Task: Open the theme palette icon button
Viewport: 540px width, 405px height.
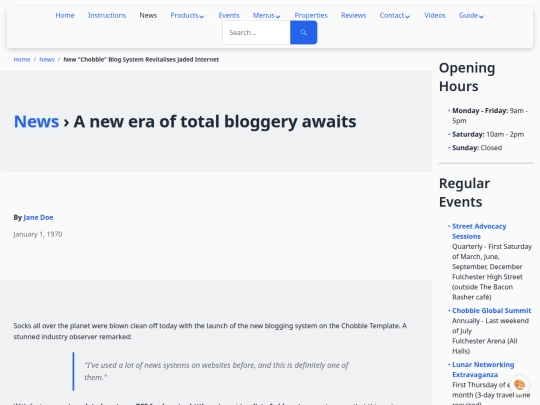Action: pyautogui.click(x=519, y=384)
